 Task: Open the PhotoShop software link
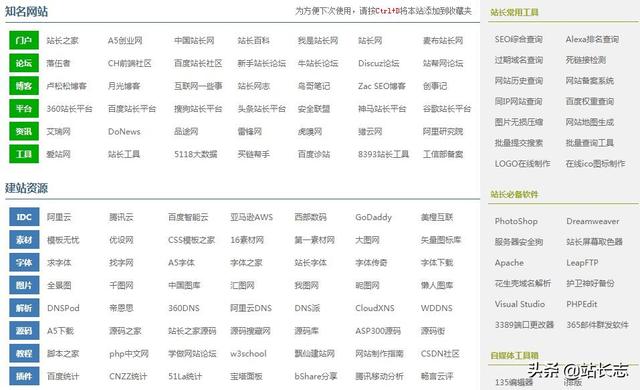pos(516,221)
